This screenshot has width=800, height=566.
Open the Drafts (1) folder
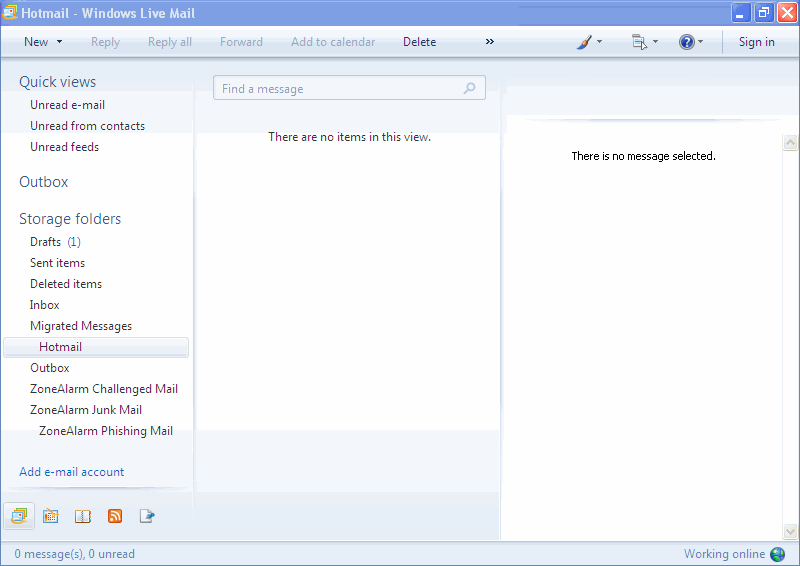pyautogui.click(x=55, y=241)
